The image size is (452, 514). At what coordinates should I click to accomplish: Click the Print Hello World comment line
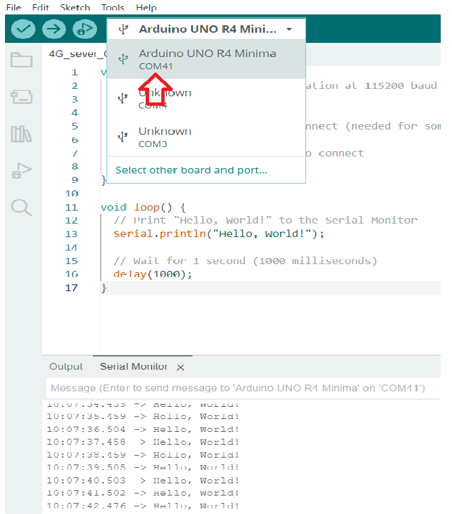(x=265, y=220)
